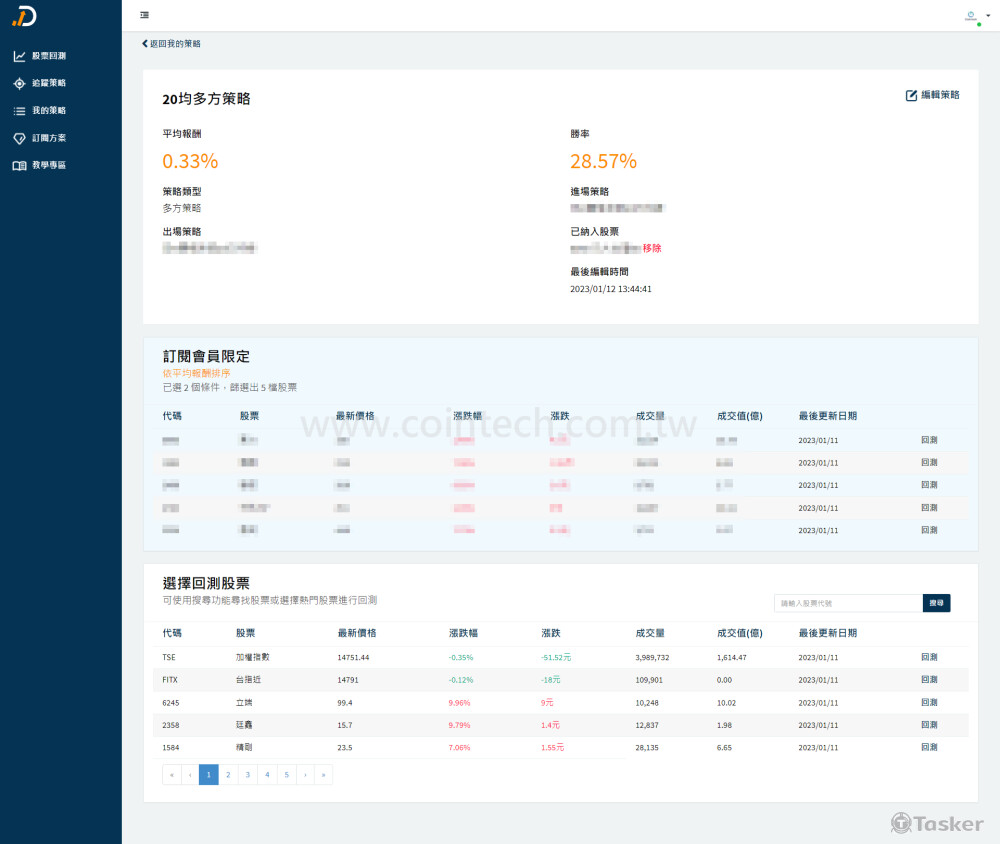
Task: Go to page 5 in pagination
Action: (x=286, y=774)
